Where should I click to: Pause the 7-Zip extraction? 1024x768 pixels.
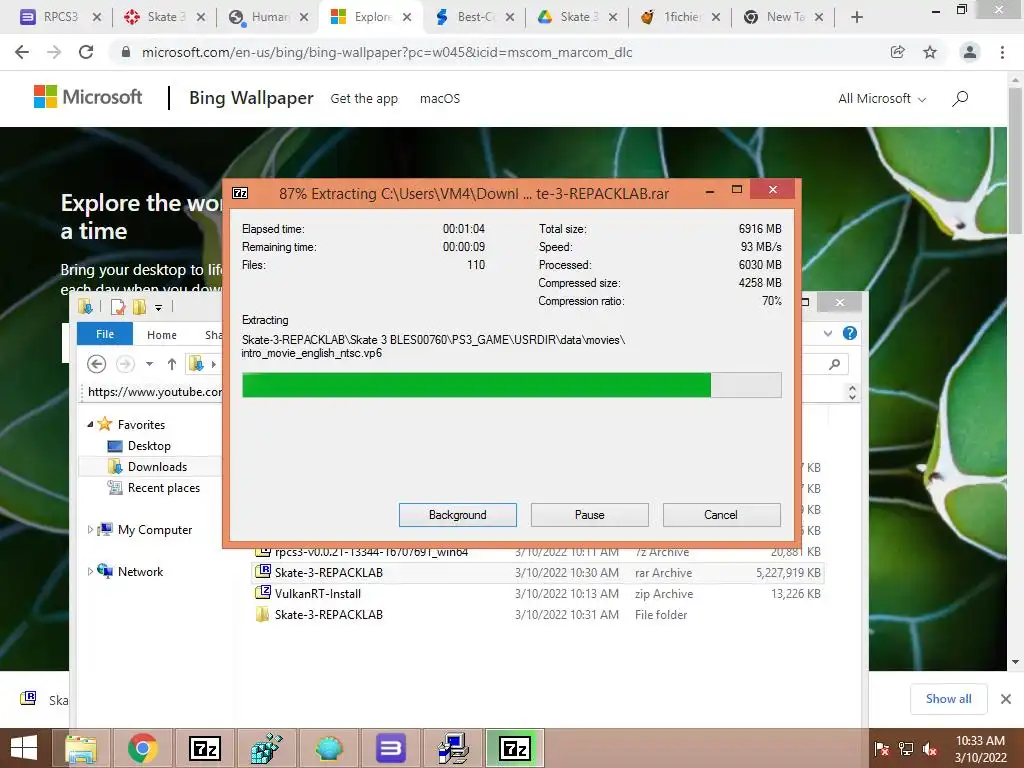coord(589,515)
